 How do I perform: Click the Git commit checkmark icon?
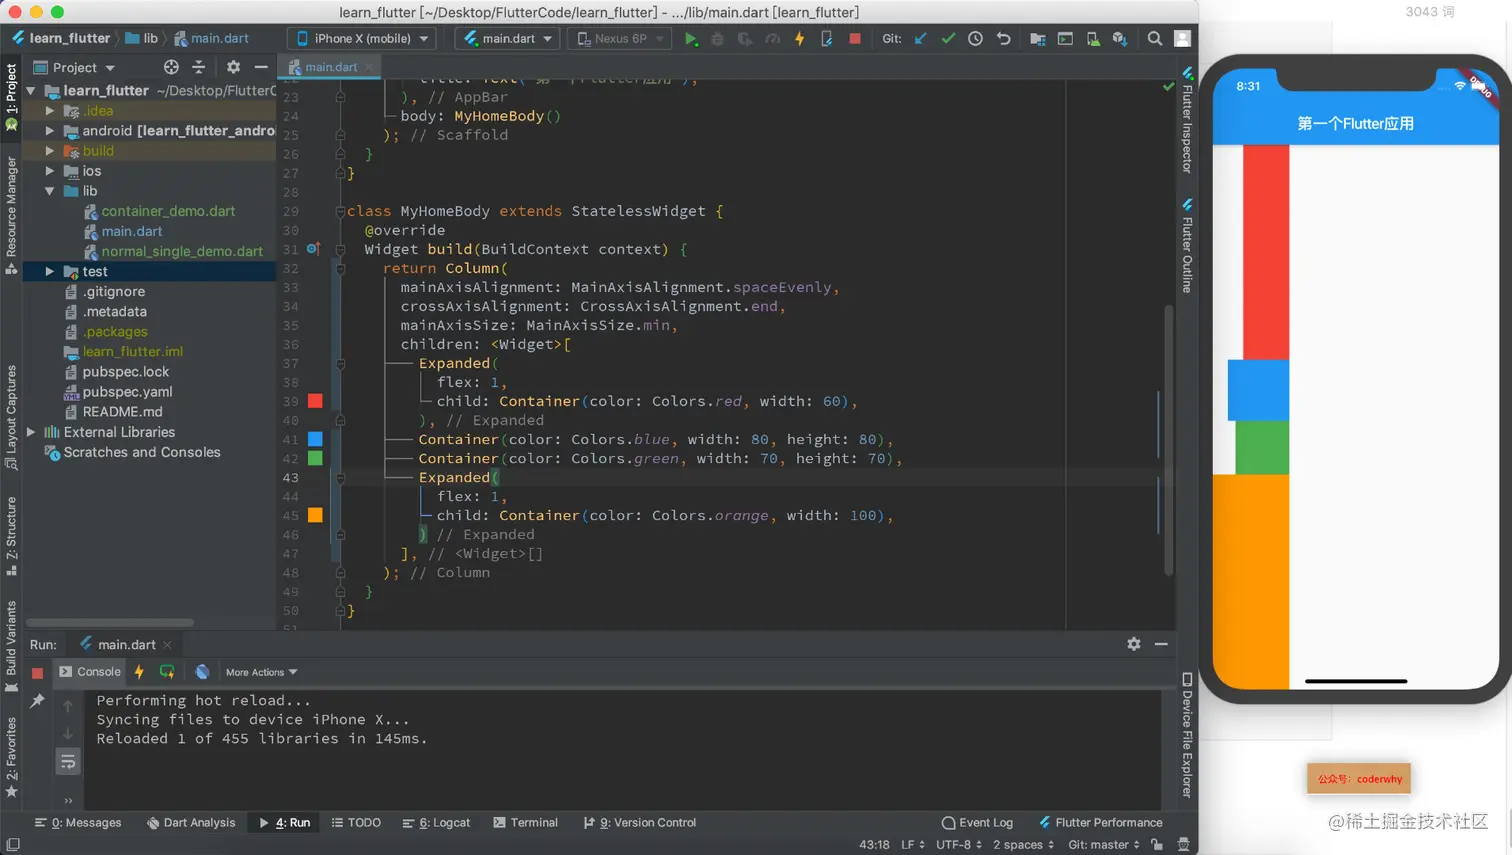(x=948, y=39)
